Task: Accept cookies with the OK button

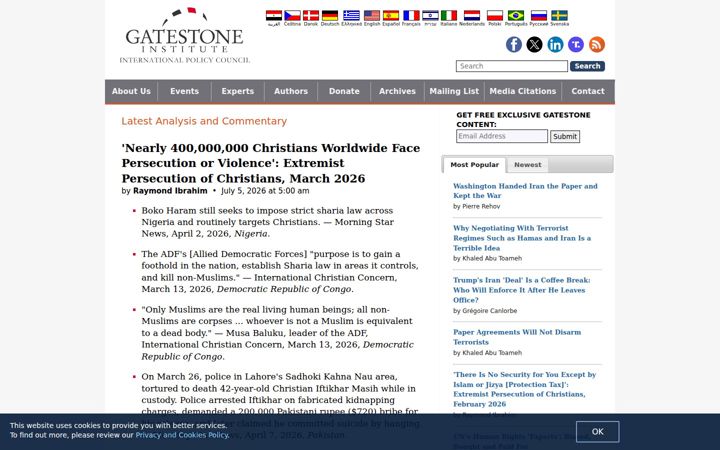Action: 597,432
